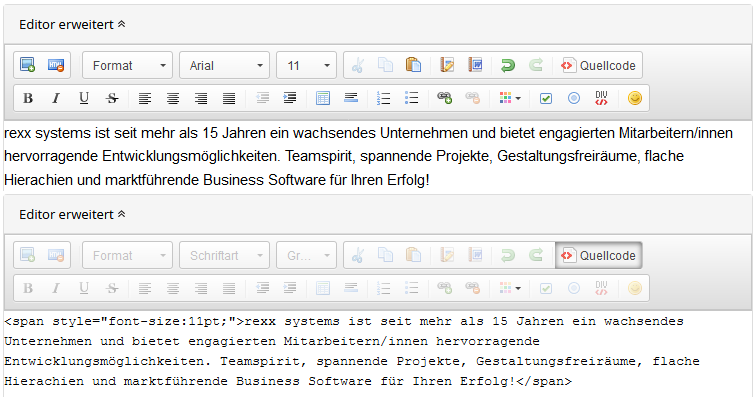
Task: Click the greyed smiley icon in the source editor
Action: (x=635, y=288)
